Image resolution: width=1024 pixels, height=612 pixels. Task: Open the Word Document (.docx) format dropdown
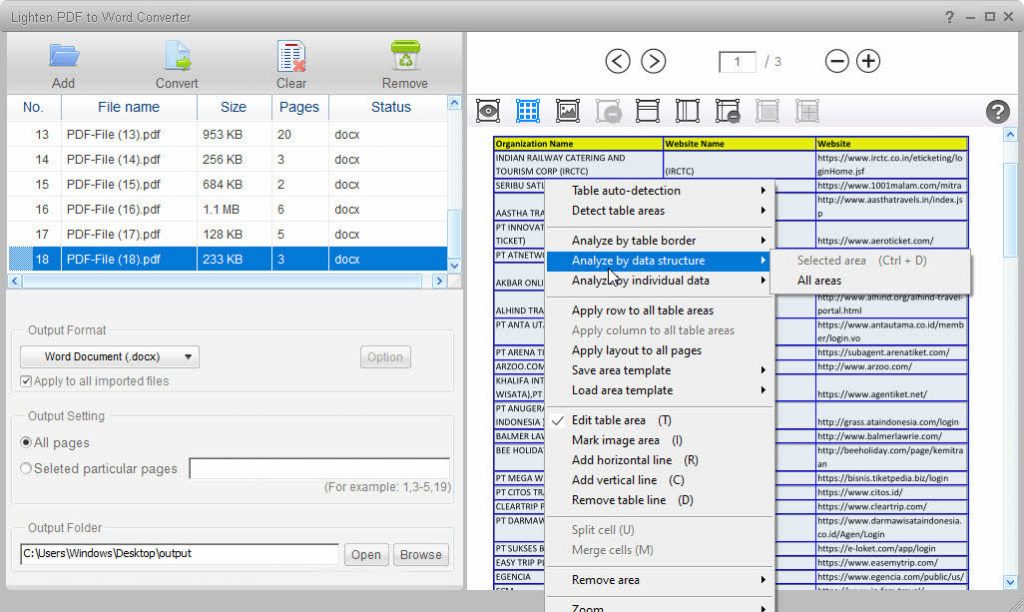(110, 357)
